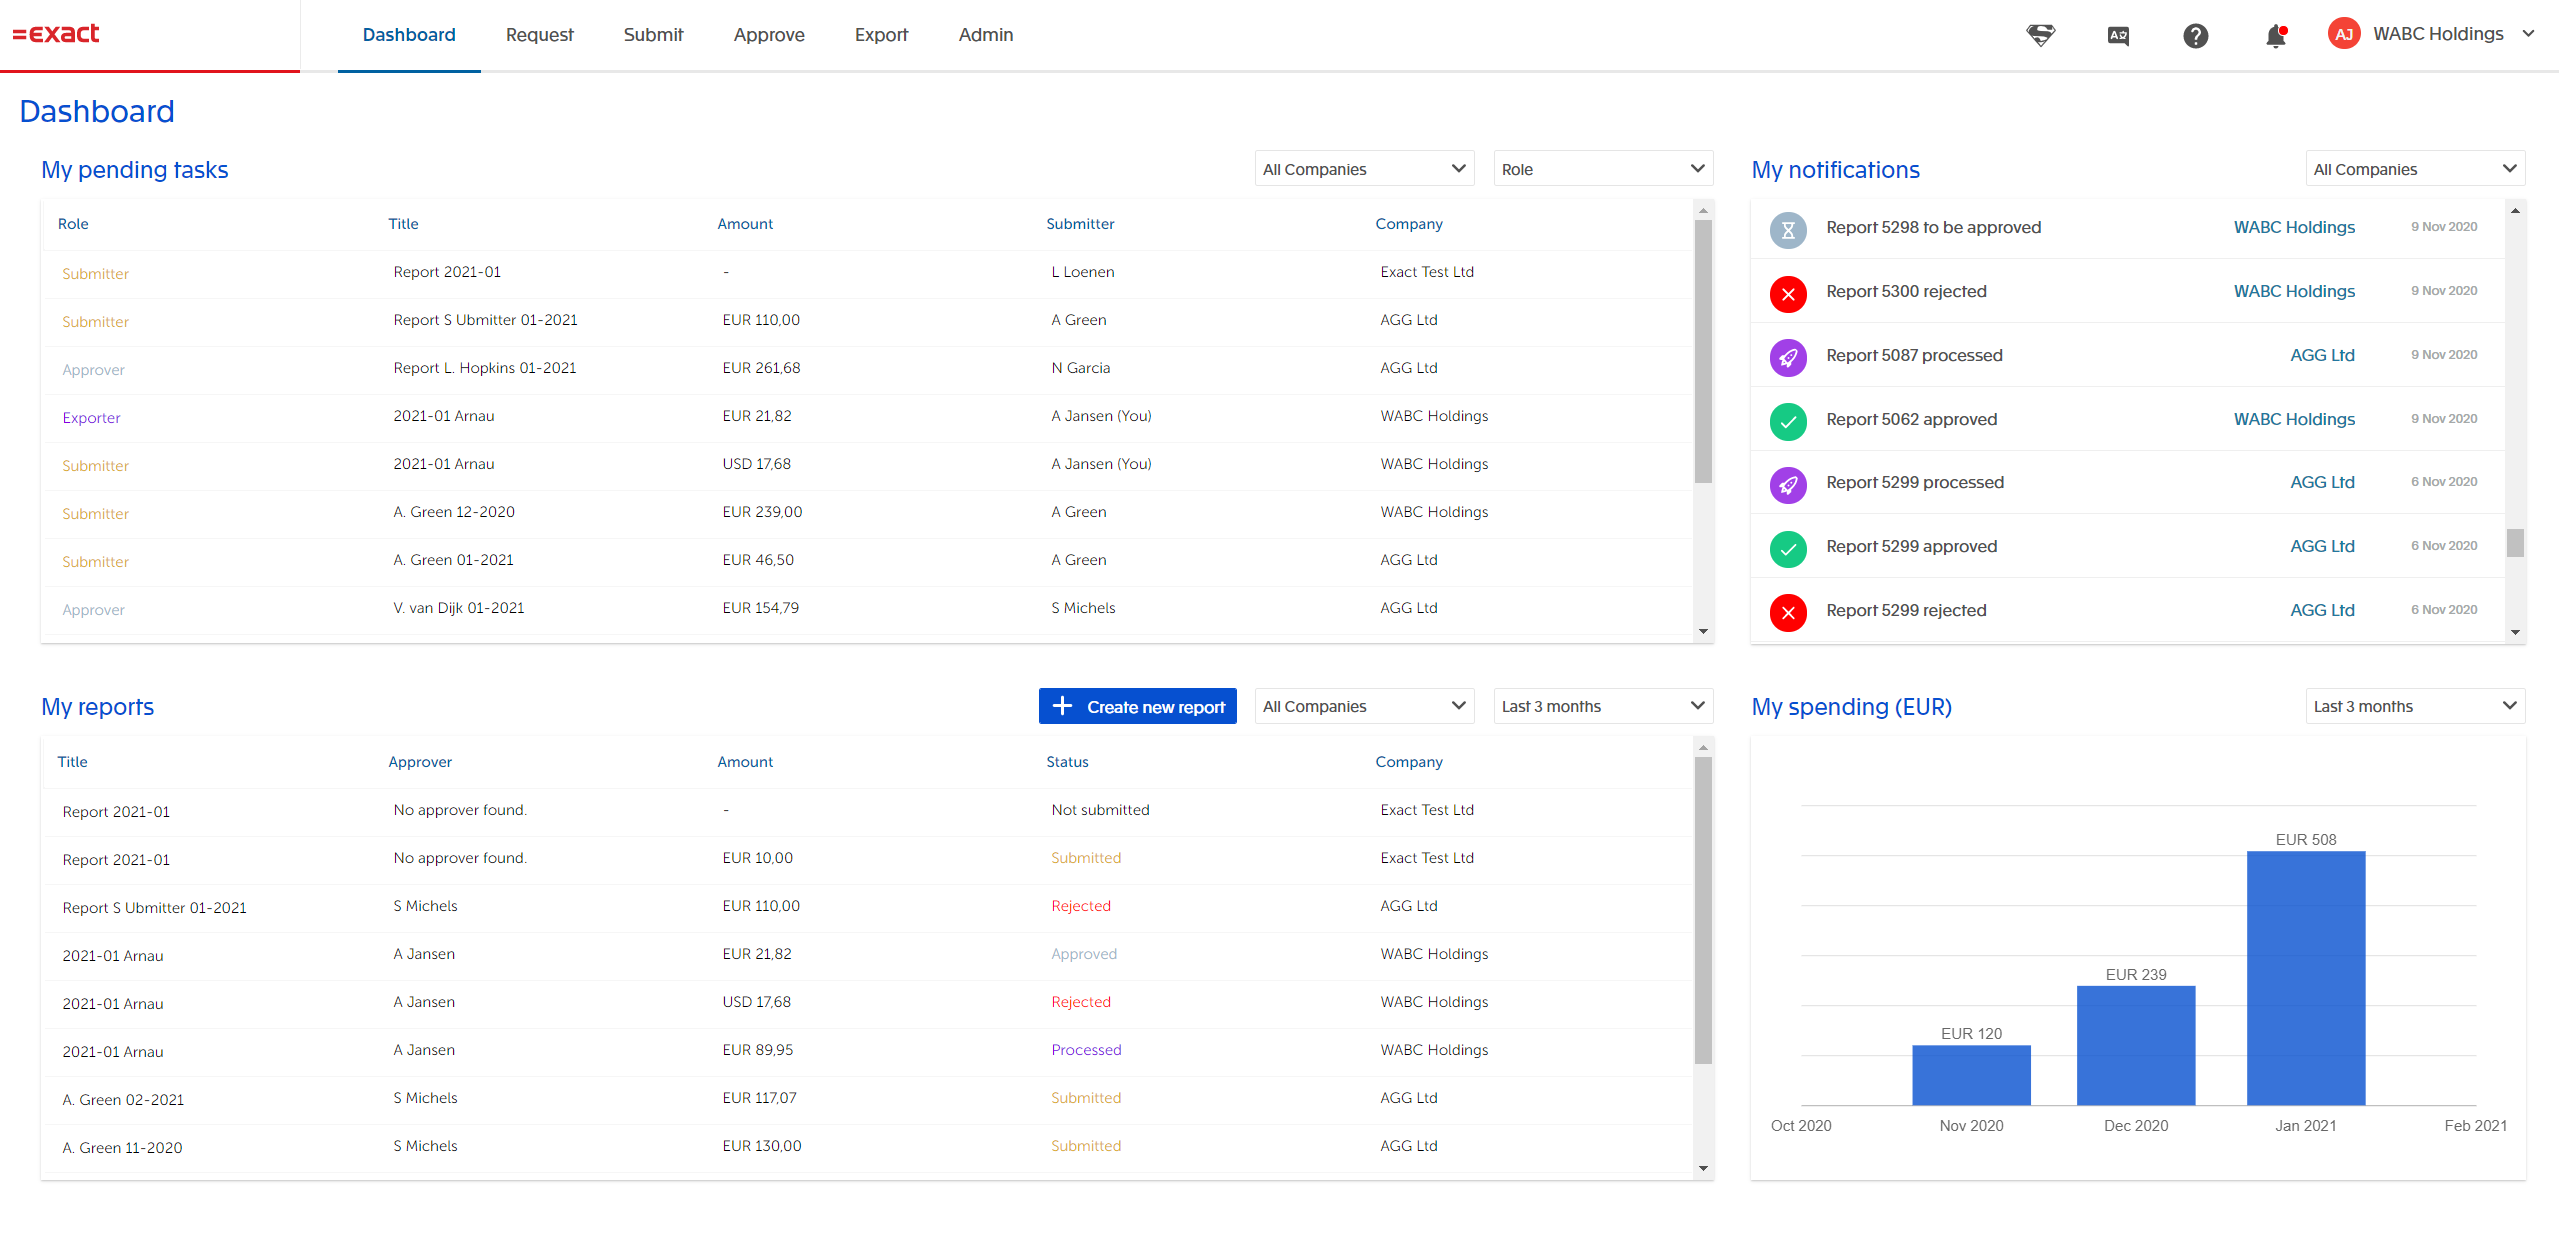This screenshot has width=2559, height=1257.
Task: Sort My reports by Status column
Action: (x=1067, y=762)
